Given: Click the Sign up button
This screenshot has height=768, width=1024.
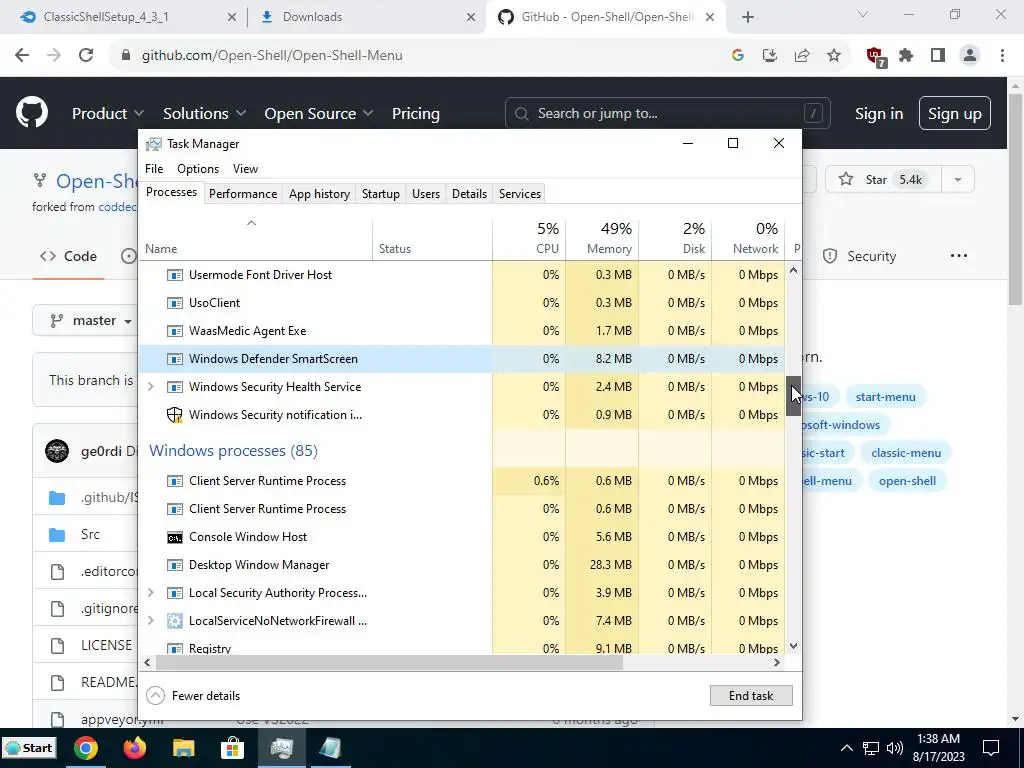Looking at the screenshot, I should pos(955,113).
